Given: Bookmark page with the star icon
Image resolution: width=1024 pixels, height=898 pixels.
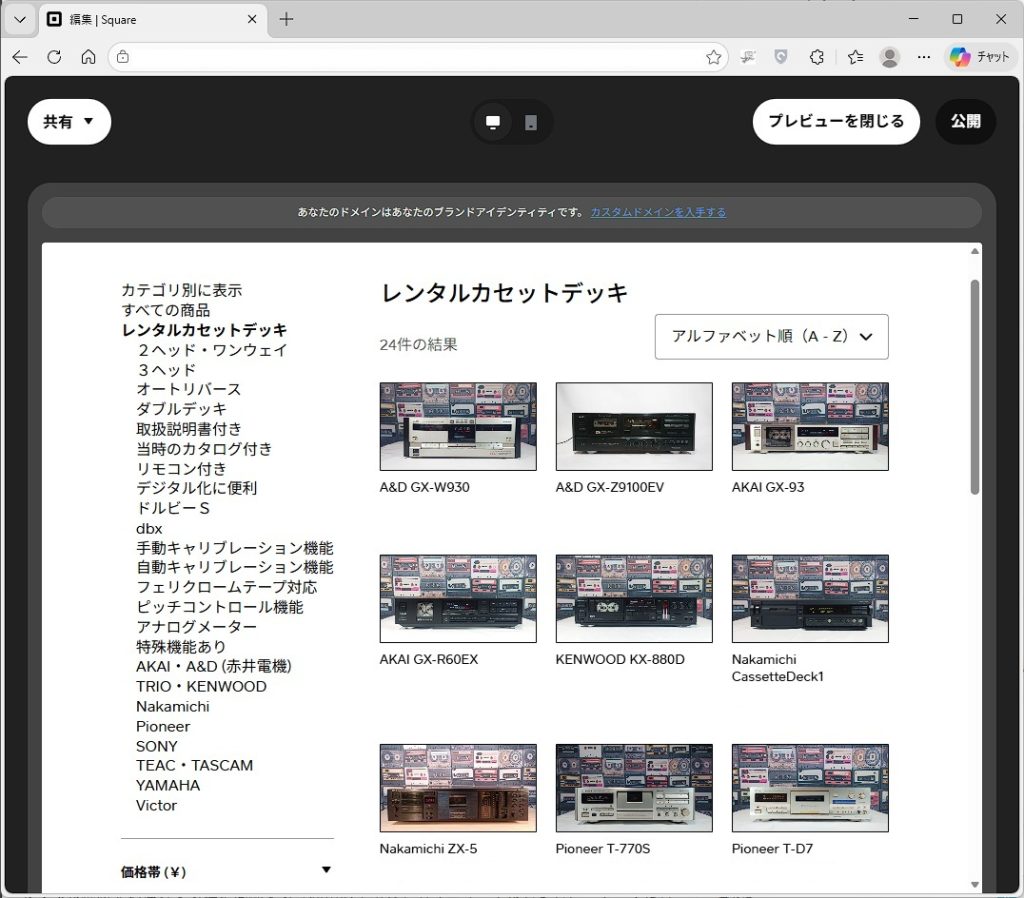Looking at the screenshot, I should 713,57.
